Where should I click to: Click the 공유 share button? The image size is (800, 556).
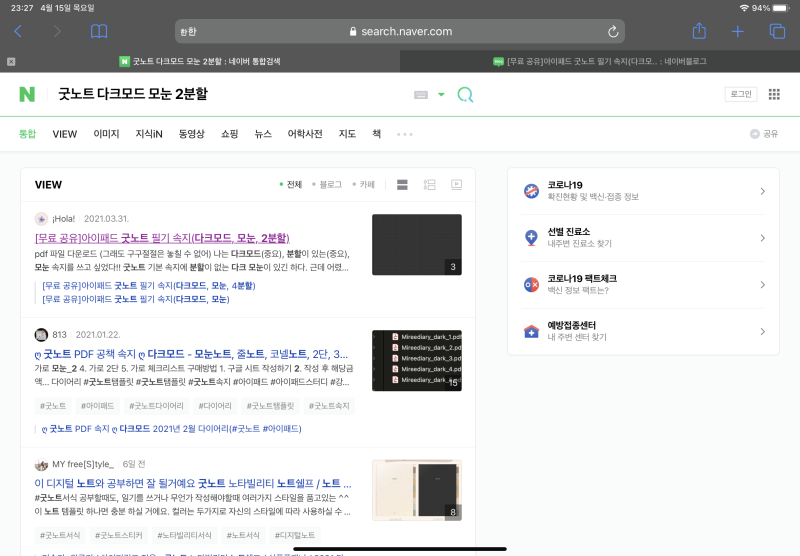pos(764,134)
